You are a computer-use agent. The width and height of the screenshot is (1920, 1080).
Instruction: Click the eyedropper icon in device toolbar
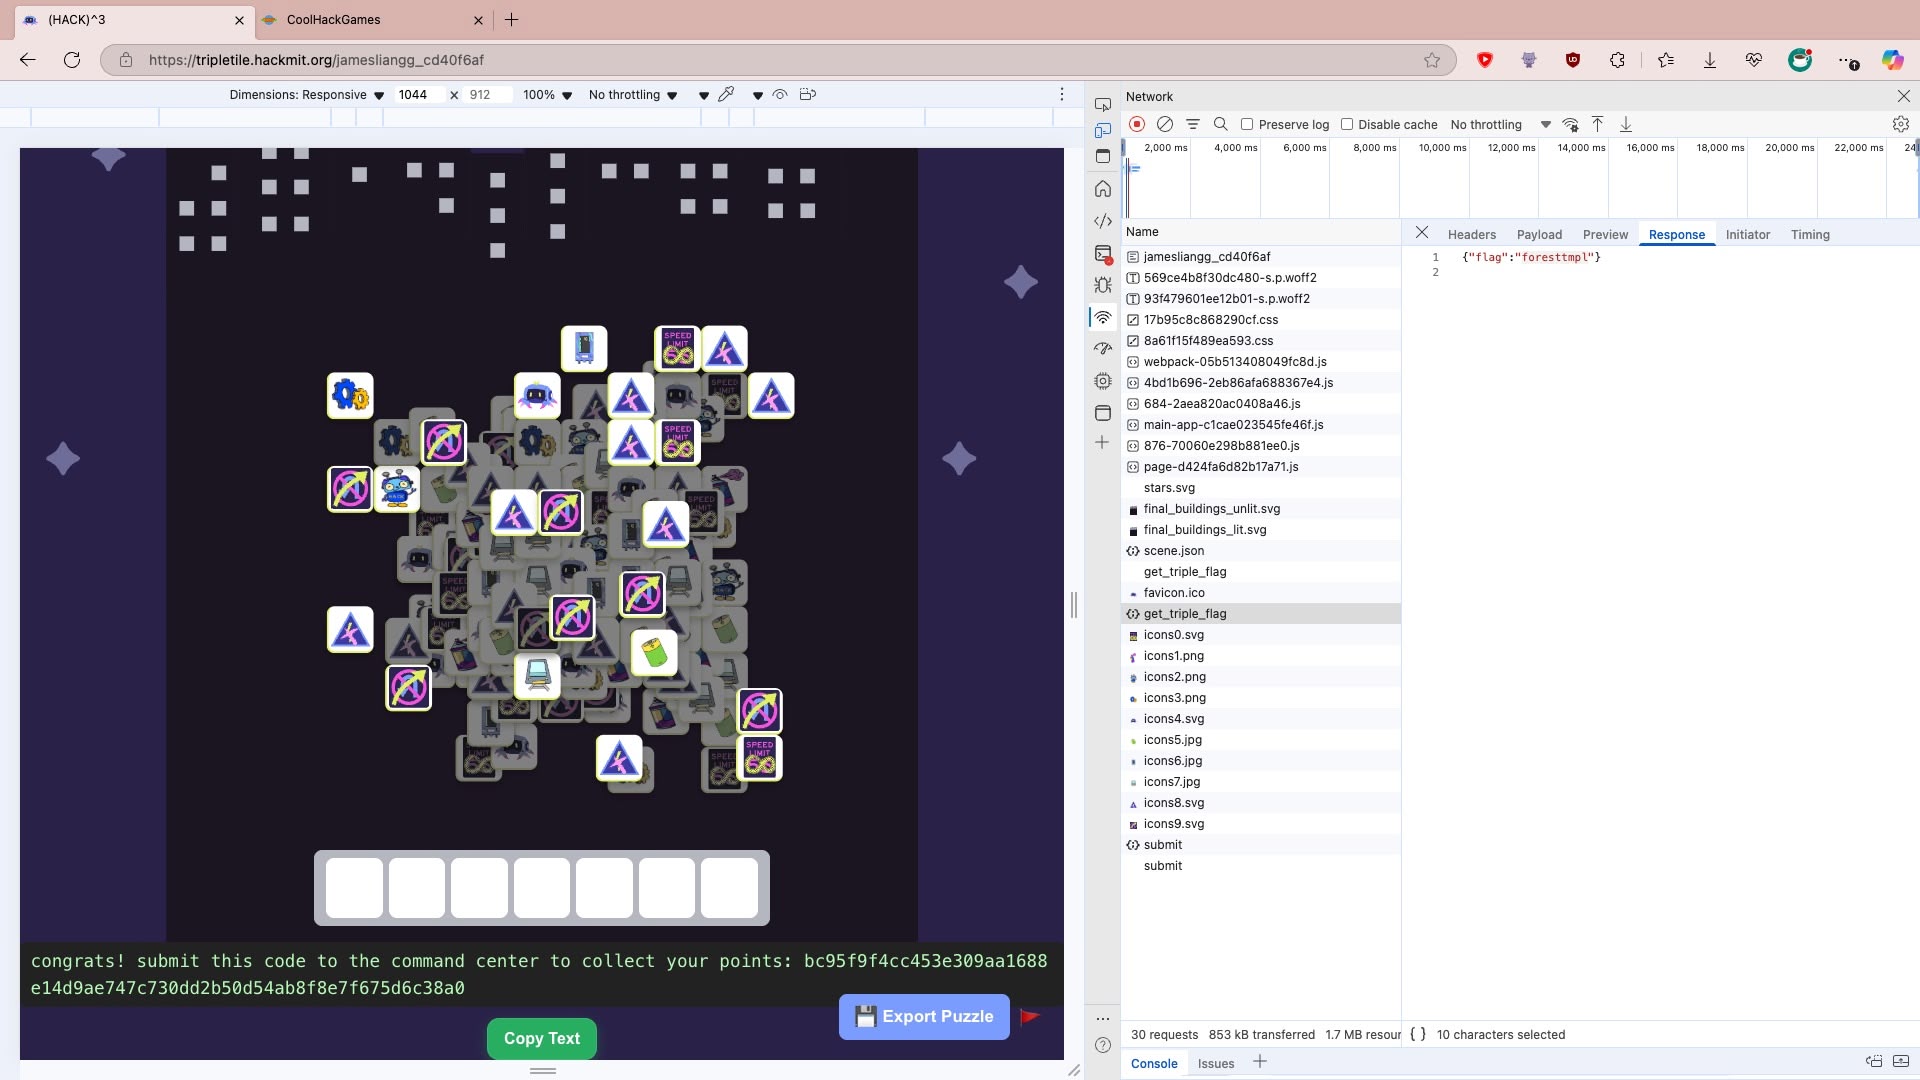pyautogui.click(x=726, y=94)
